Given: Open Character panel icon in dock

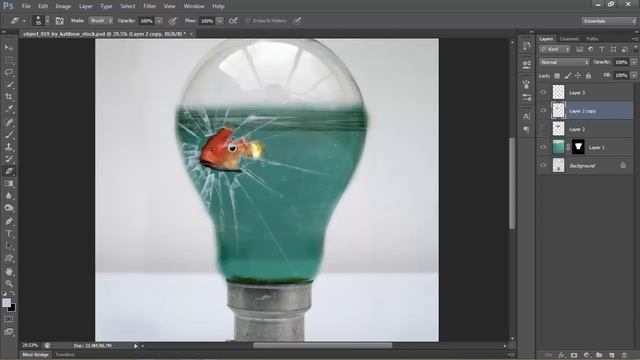Looking at the screenshot, I should (x=527, y=116).
